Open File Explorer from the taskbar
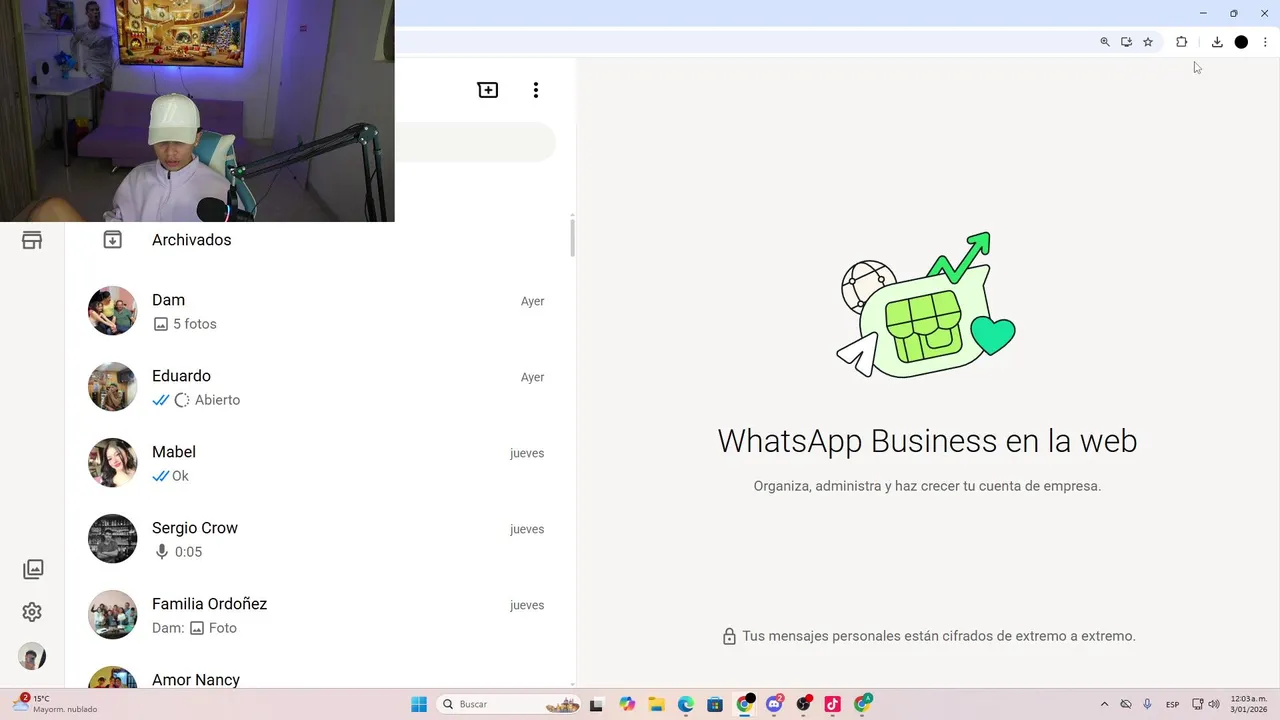The image size is (1280, 720). click(656, 704)
